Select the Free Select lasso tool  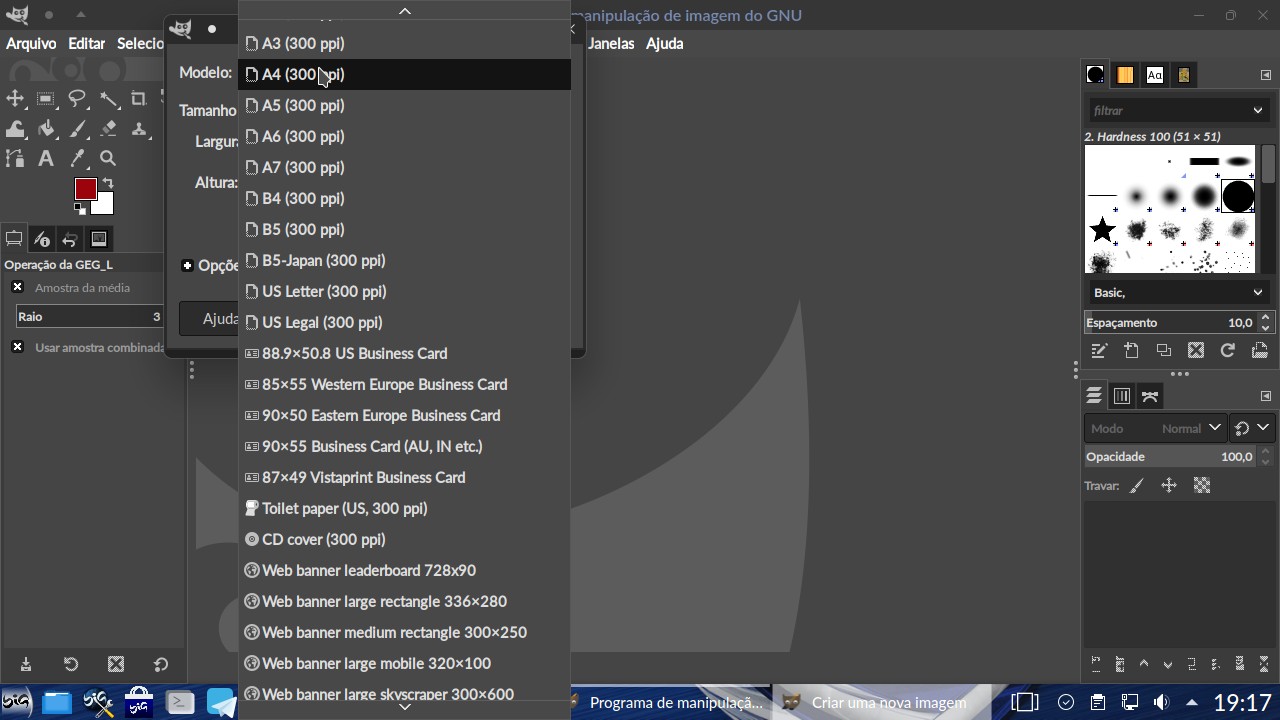(x=77, y=98)
